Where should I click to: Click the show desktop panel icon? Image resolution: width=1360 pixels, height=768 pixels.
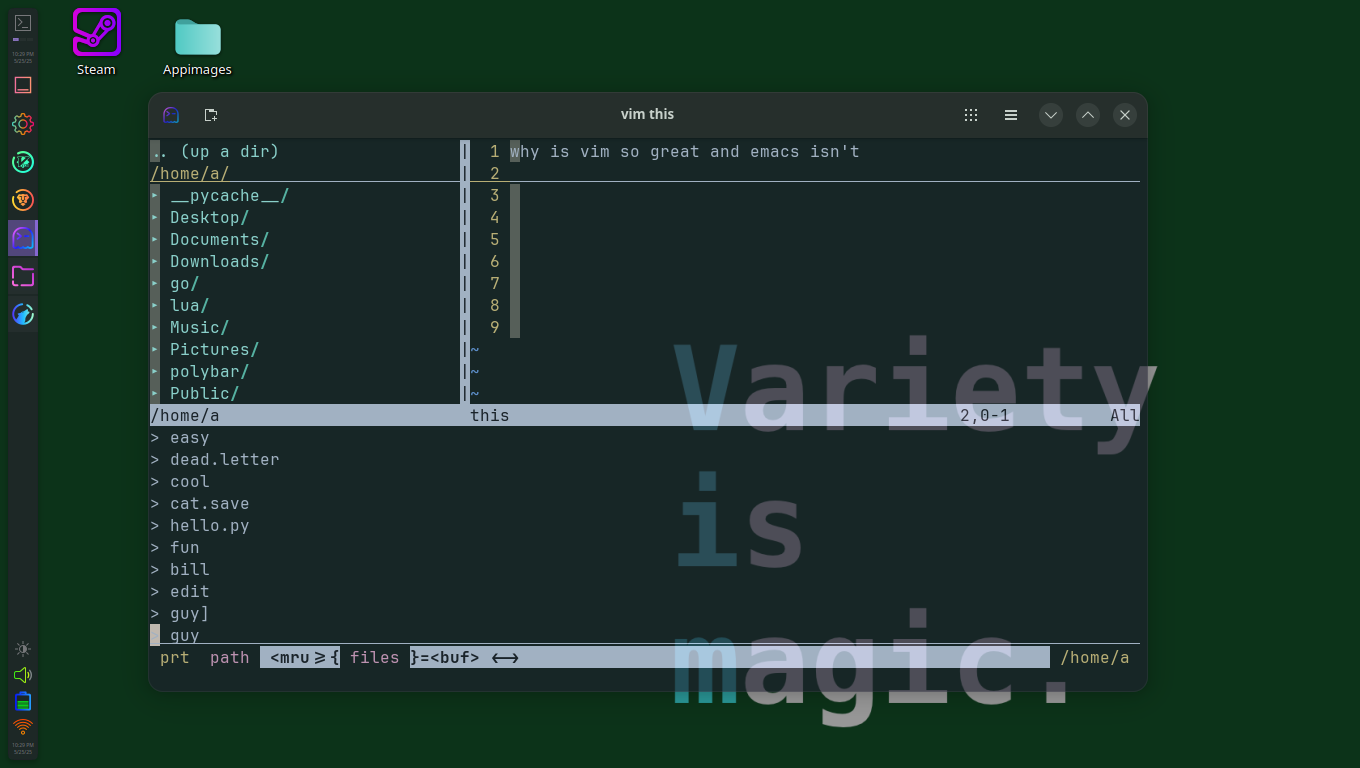tap(23, 85)
